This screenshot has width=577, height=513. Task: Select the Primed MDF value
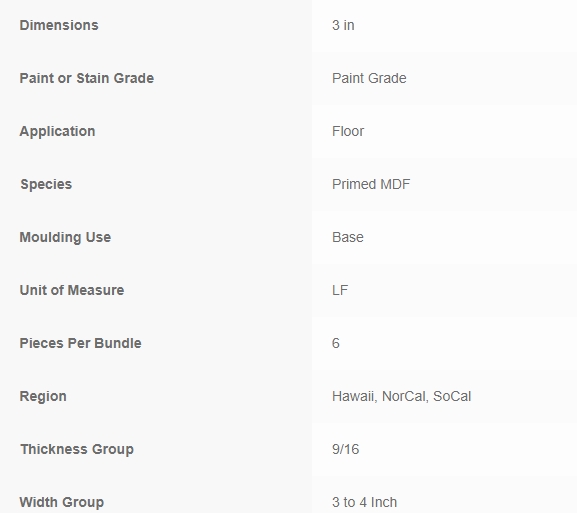click(x=371, y=184)
